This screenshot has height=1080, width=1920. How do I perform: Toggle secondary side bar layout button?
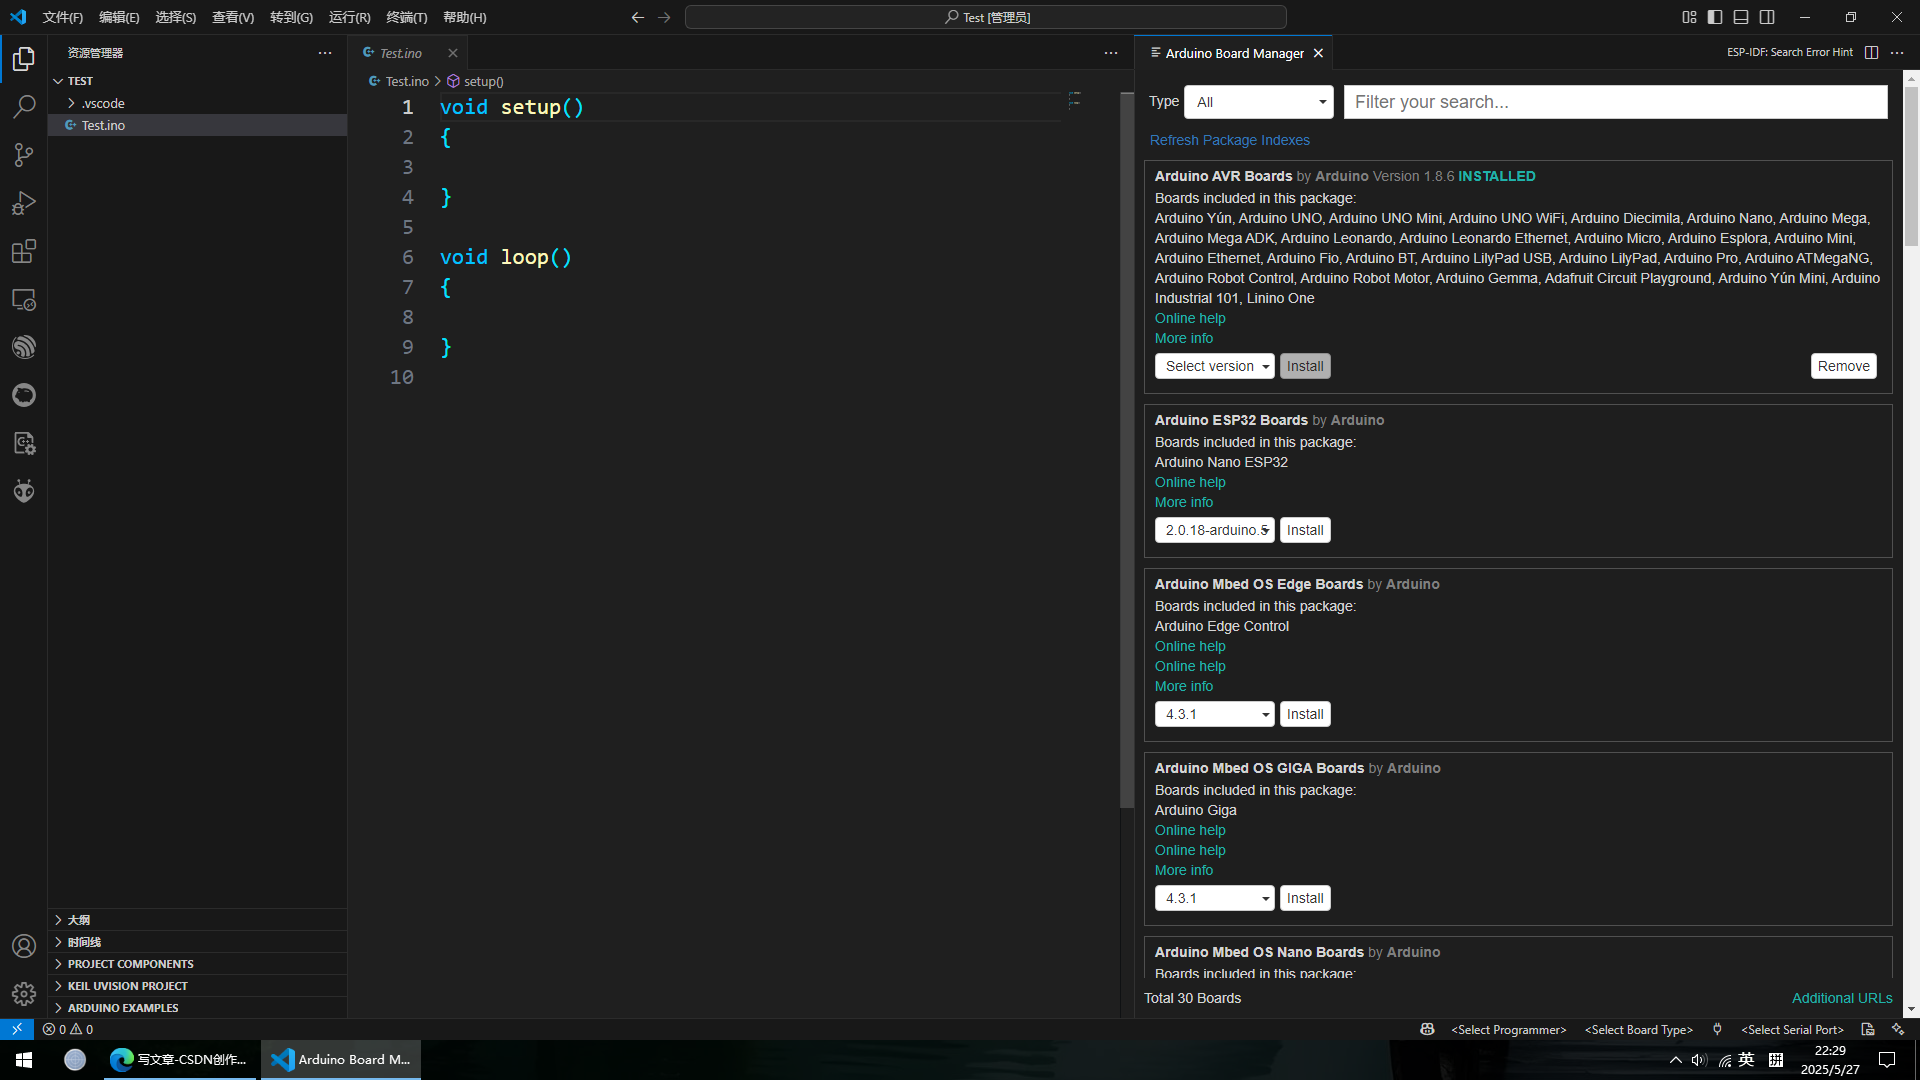[1767, 17]
